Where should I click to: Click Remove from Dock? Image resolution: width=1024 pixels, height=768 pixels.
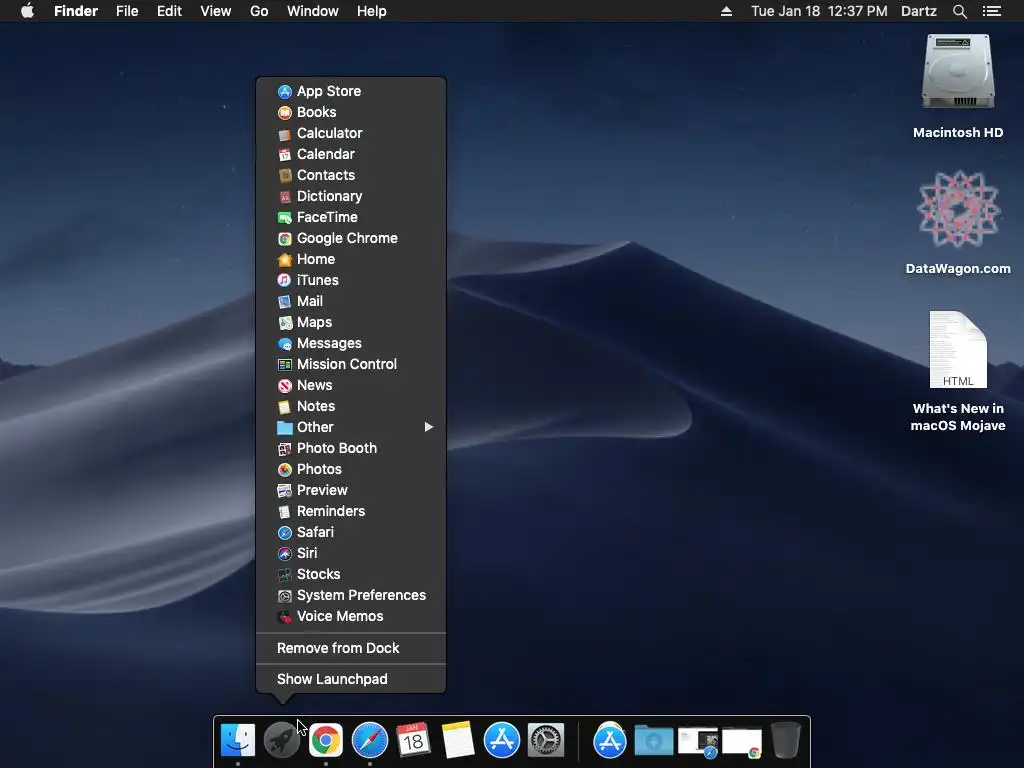[x=351, y=648]
